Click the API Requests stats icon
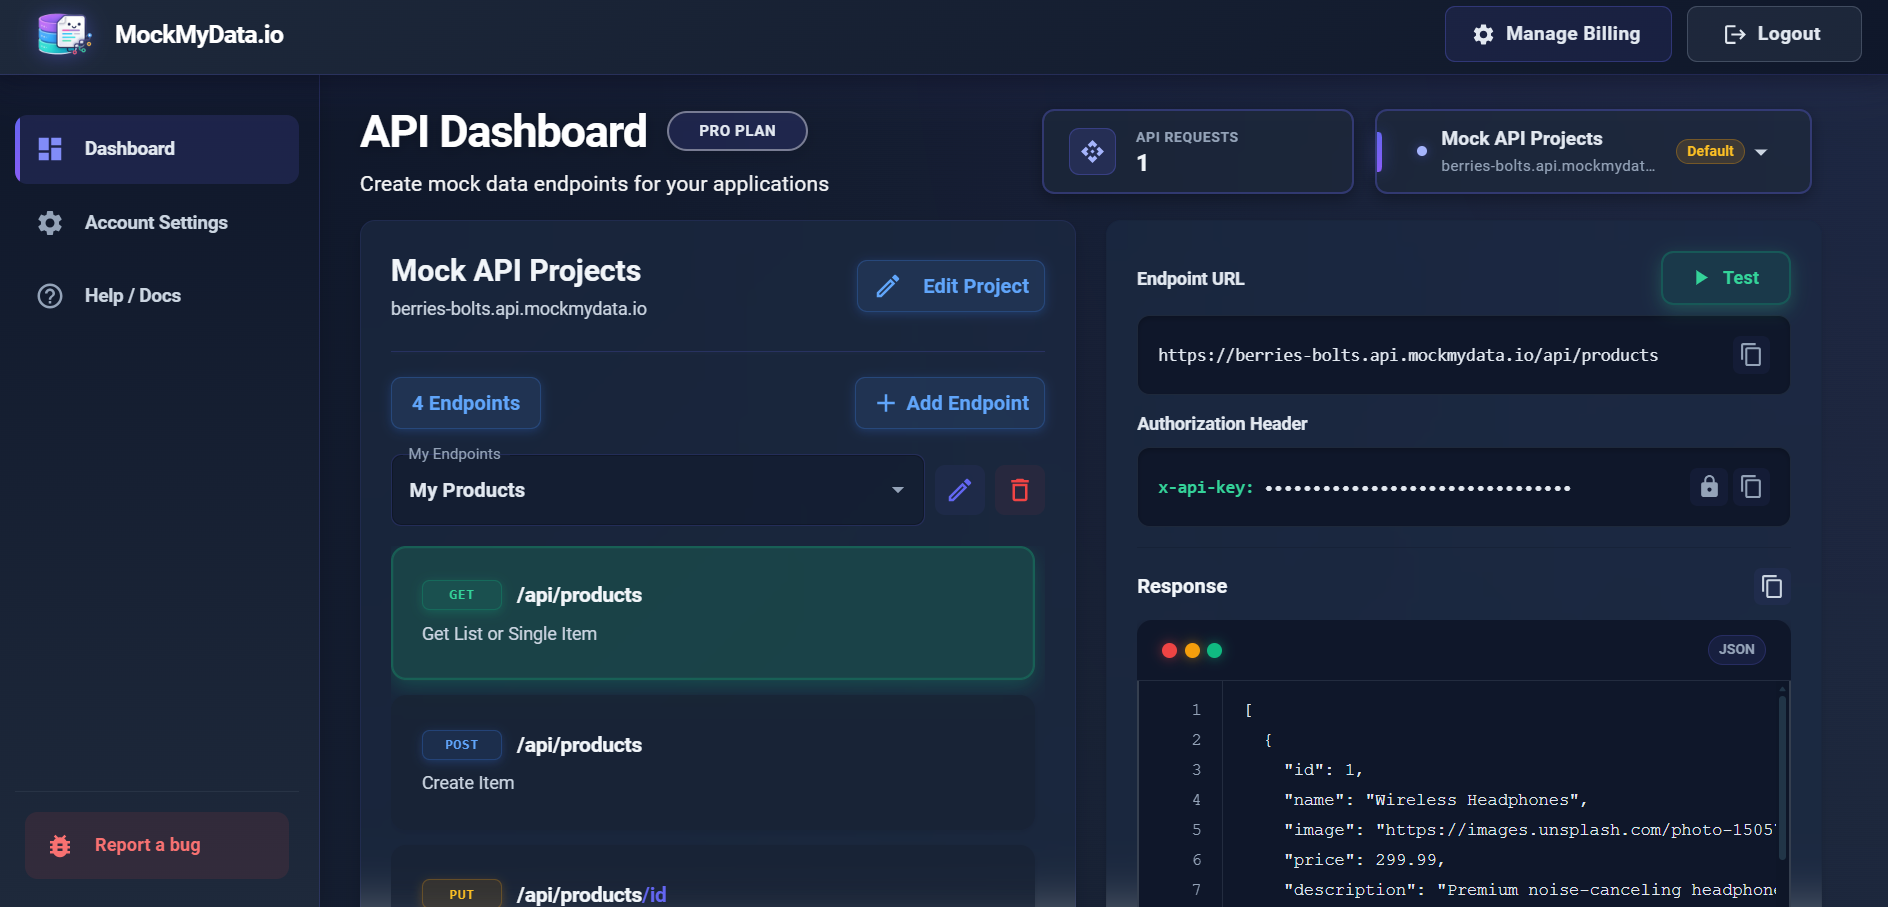 click(1092, 152)
